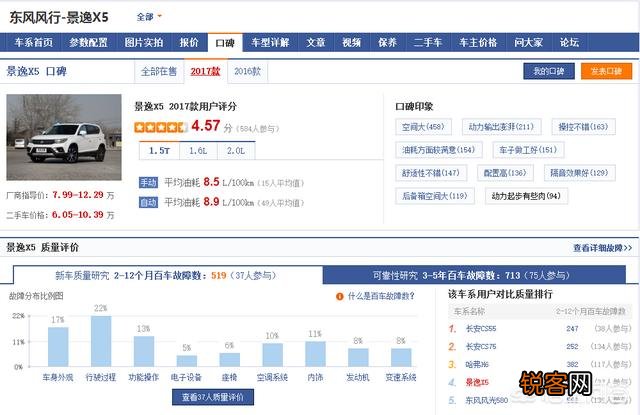Open 问大家 tab
The image size is (640, 415).
tap(528, 42)
